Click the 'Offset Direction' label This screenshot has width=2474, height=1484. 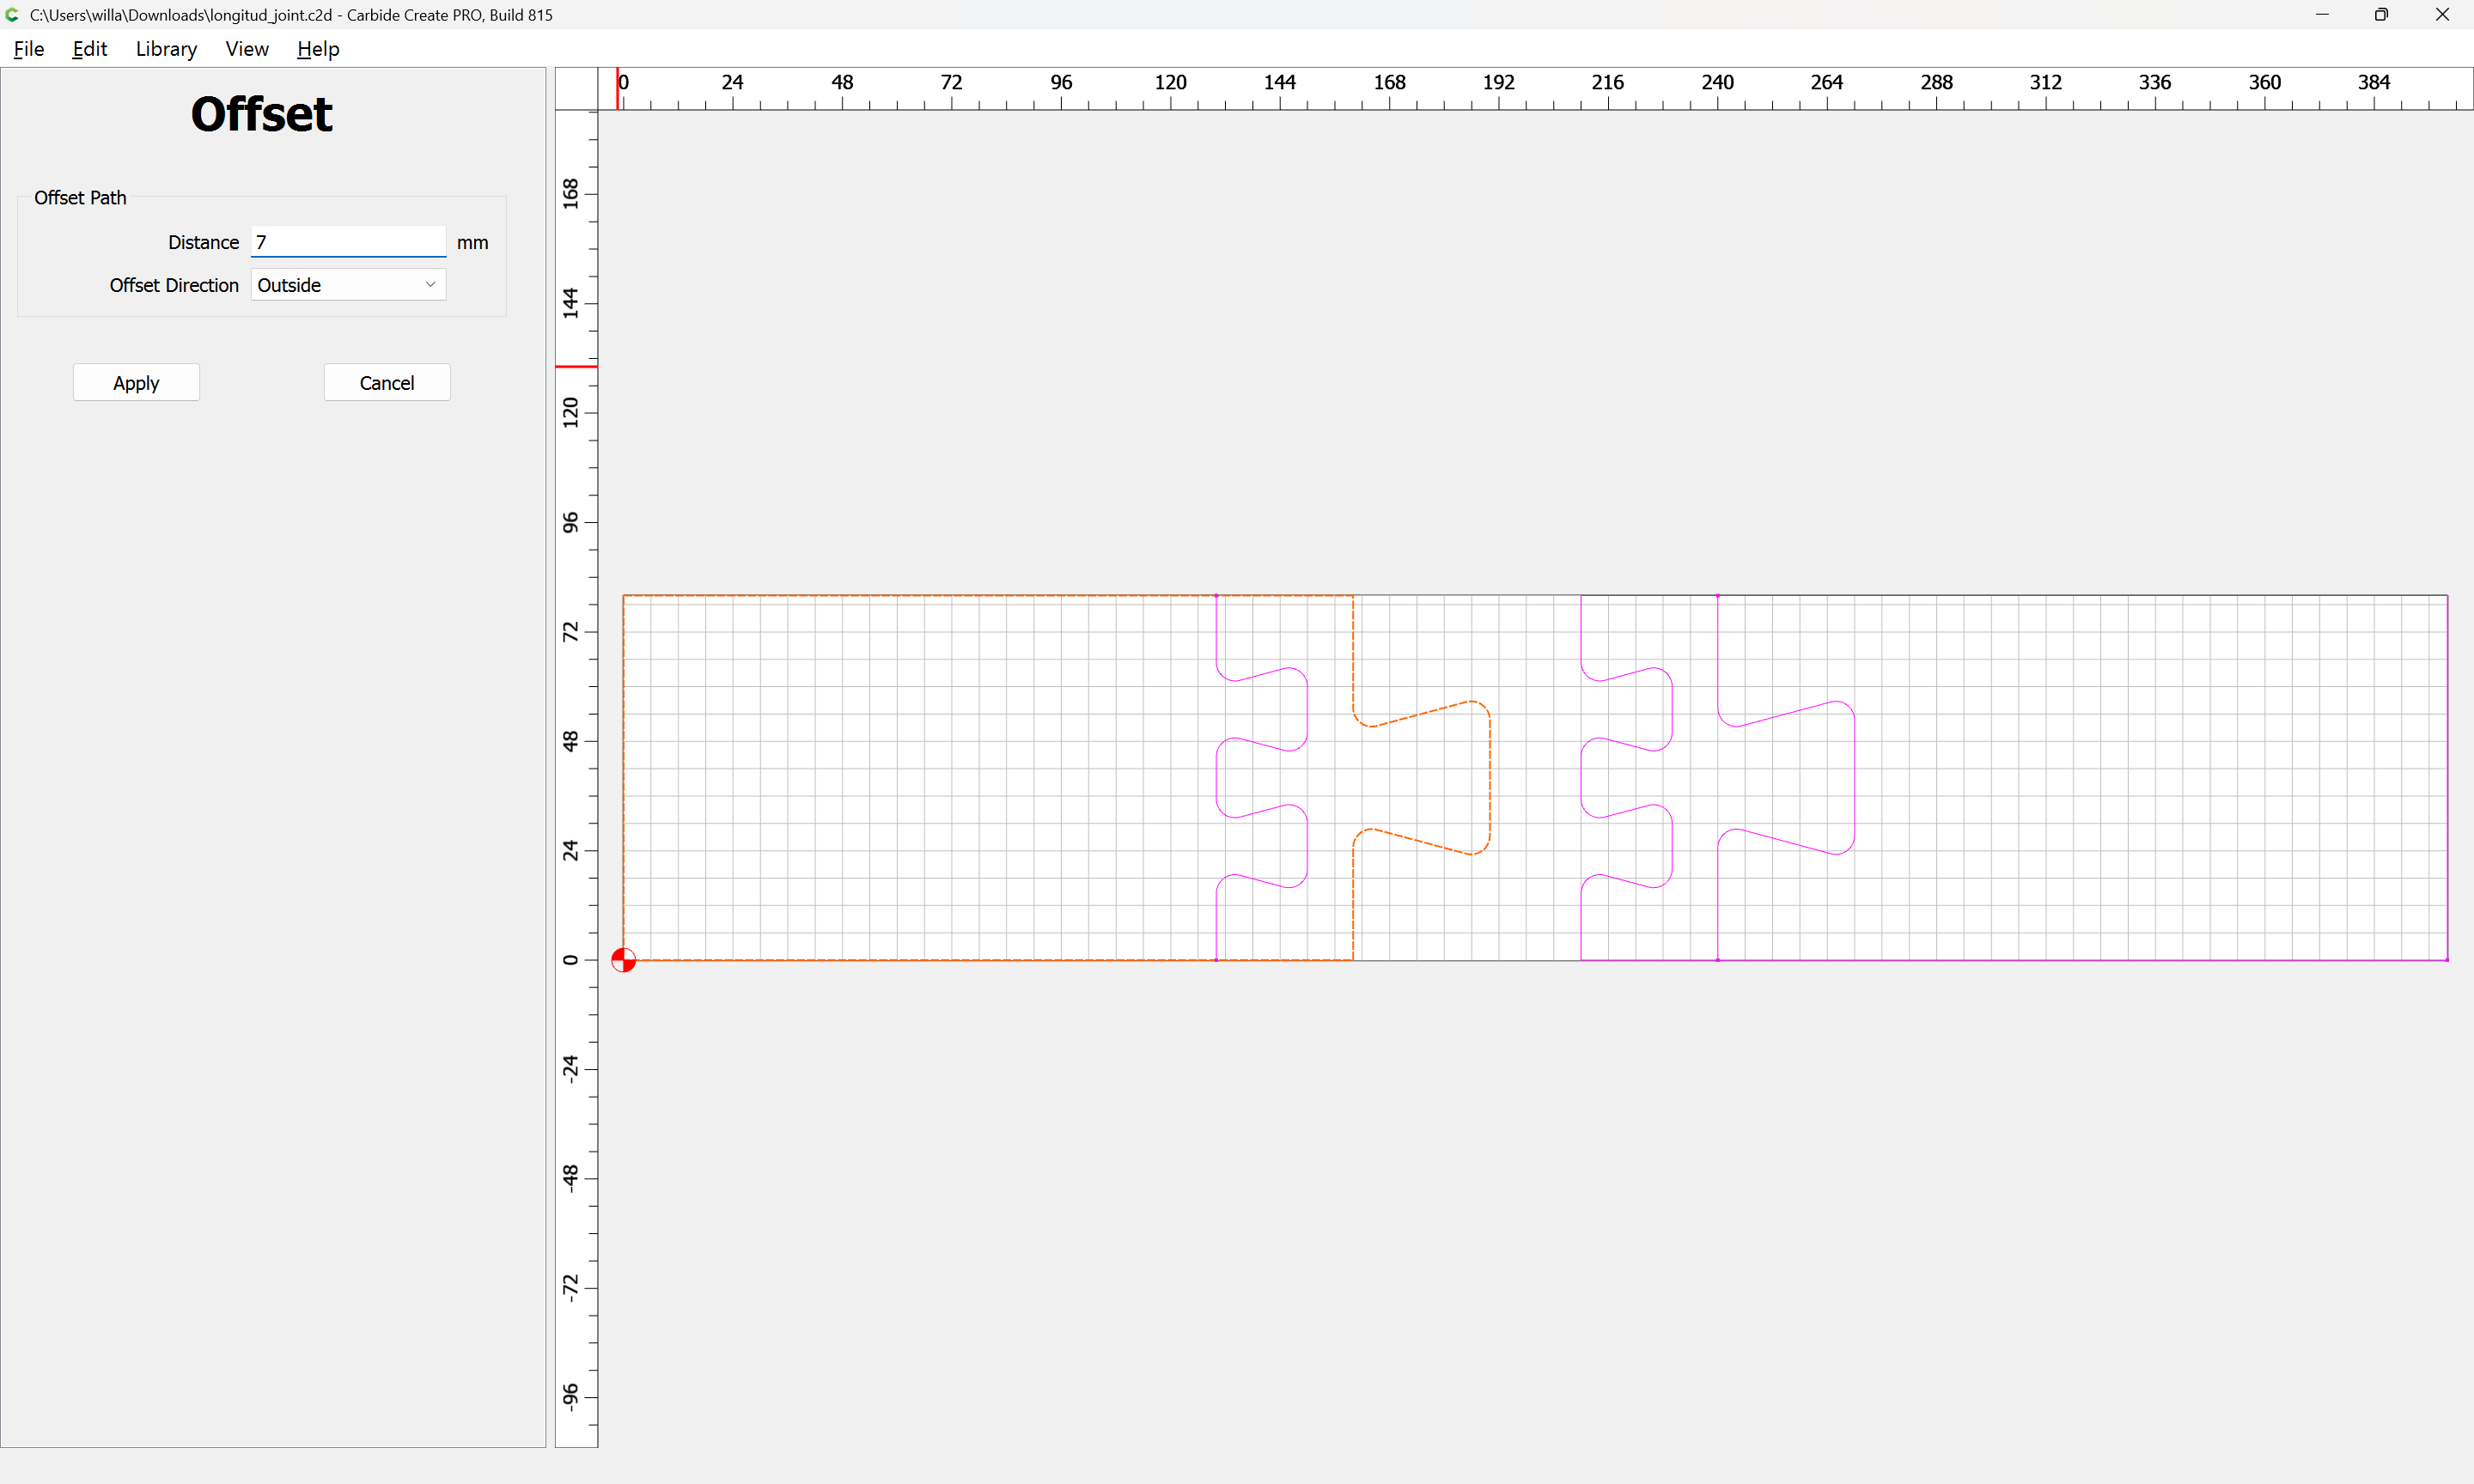click(174, 285)
